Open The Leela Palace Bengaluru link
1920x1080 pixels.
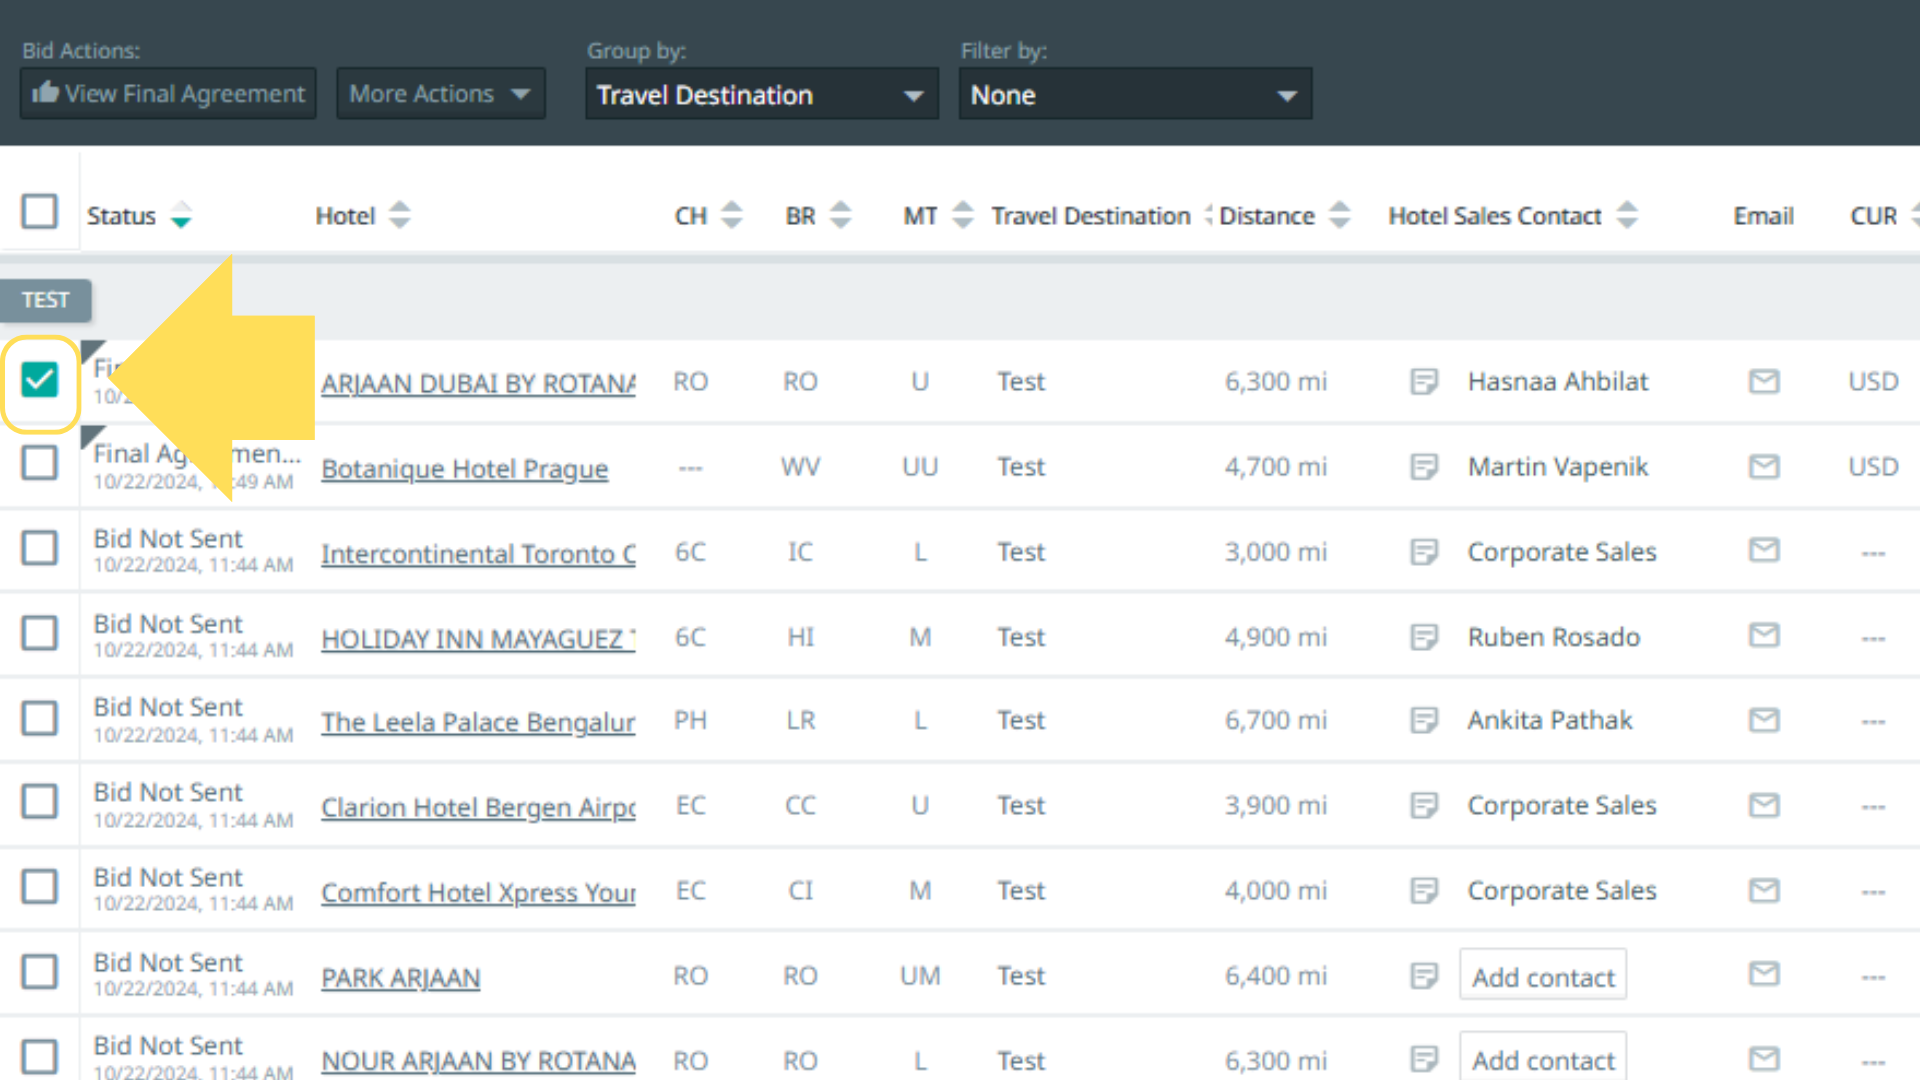coord(477,722)
